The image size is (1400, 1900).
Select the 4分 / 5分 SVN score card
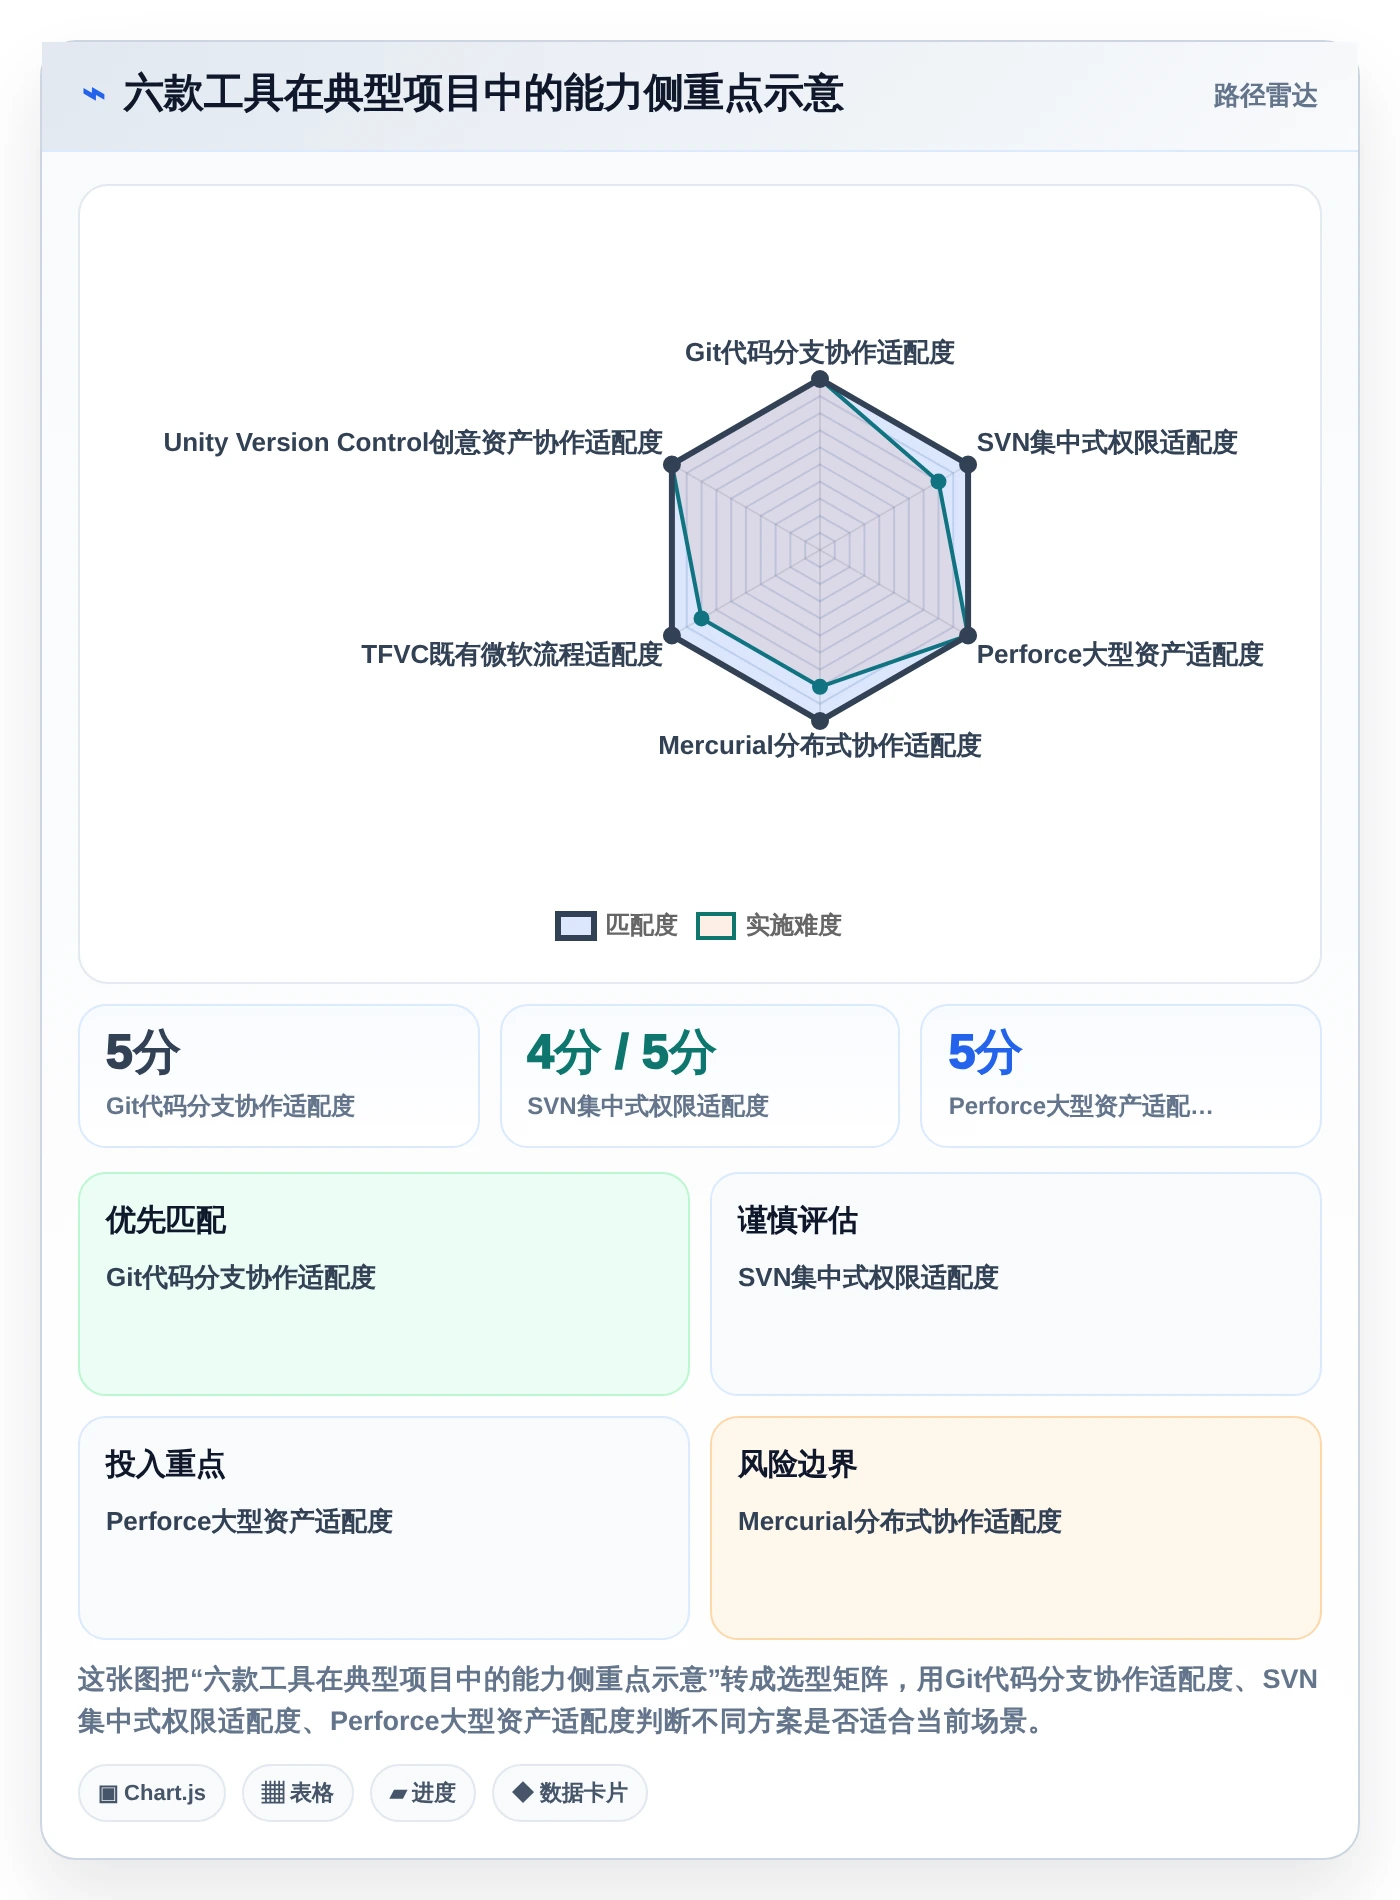click(700, 1076)
